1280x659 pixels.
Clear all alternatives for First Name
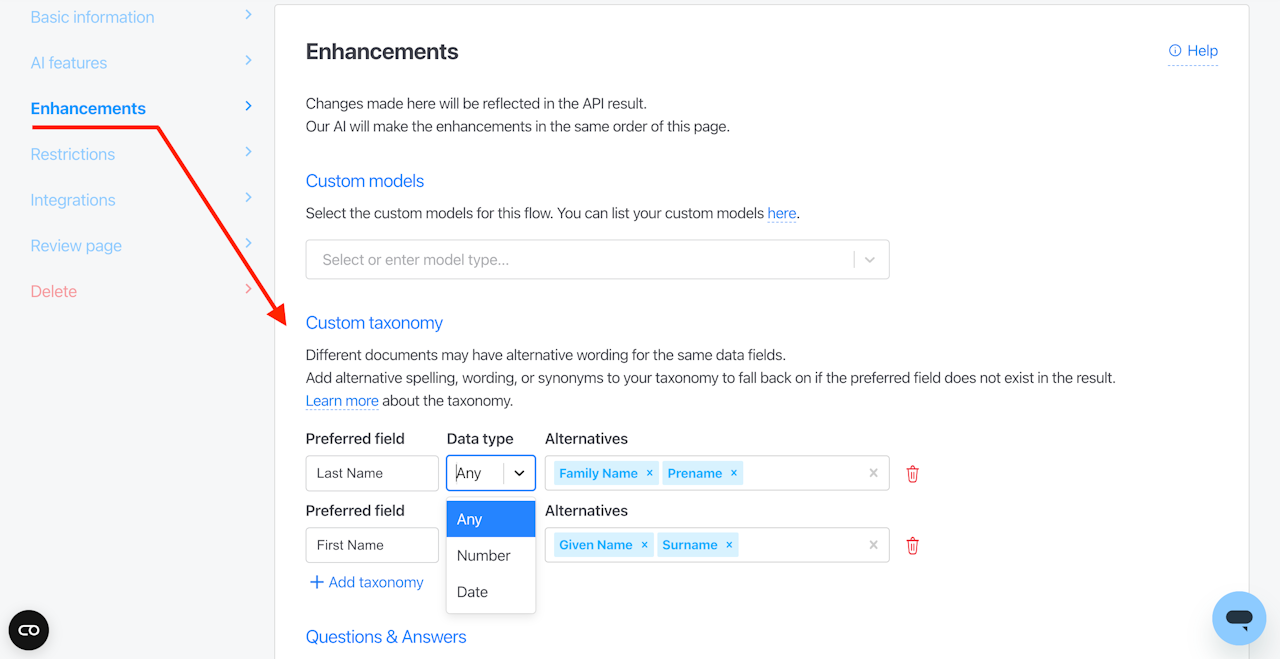(873, 545)
